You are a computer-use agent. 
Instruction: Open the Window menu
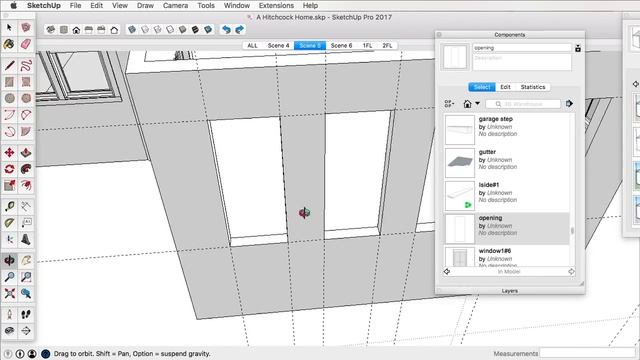[x=237, y=5]
